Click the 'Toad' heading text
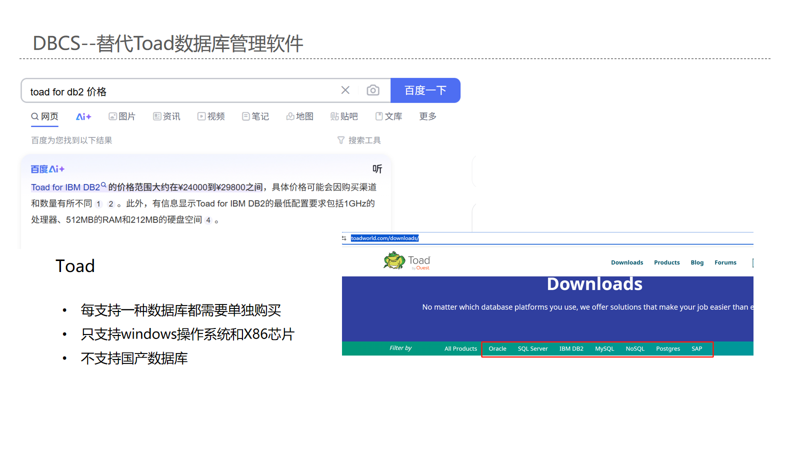 pos(75,266)
